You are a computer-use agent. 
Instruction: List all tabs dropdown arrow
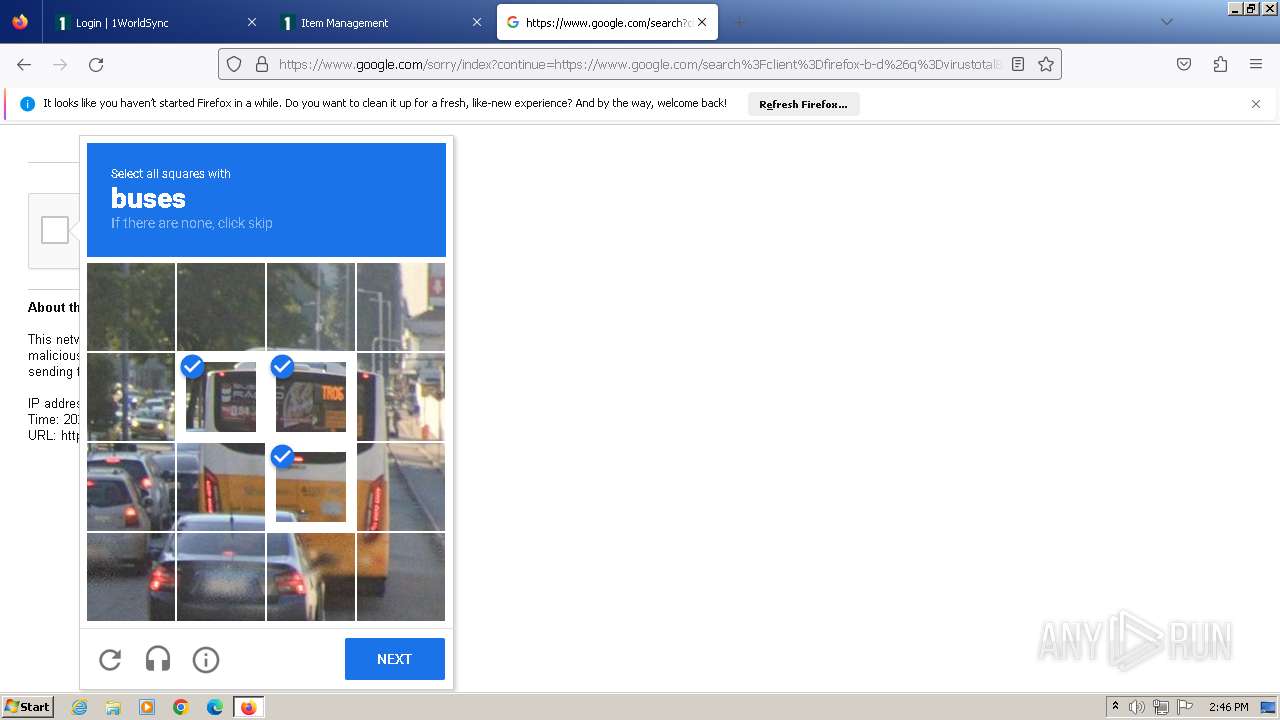pyautogui.click(x=1166, y=22)
